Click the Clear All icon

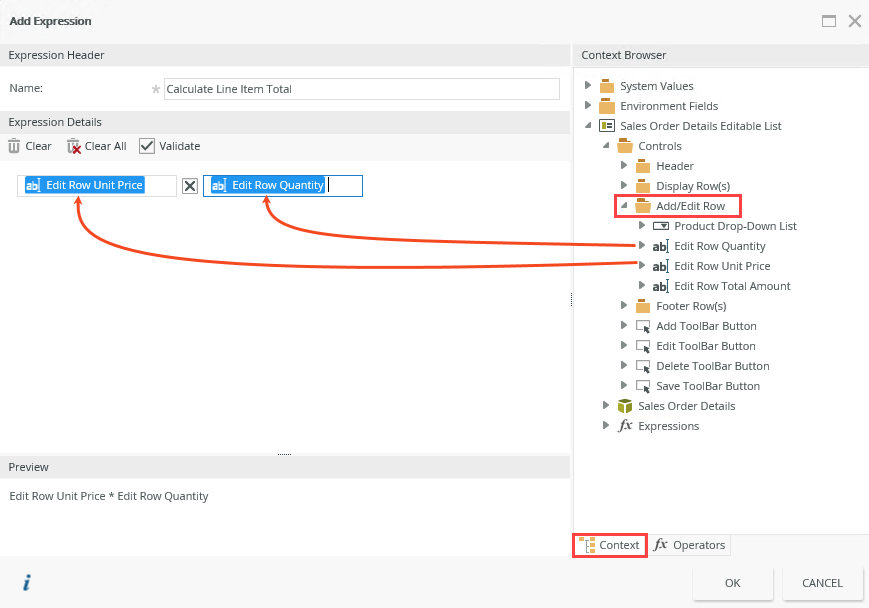pyautogui.click(x=73, y=146)
